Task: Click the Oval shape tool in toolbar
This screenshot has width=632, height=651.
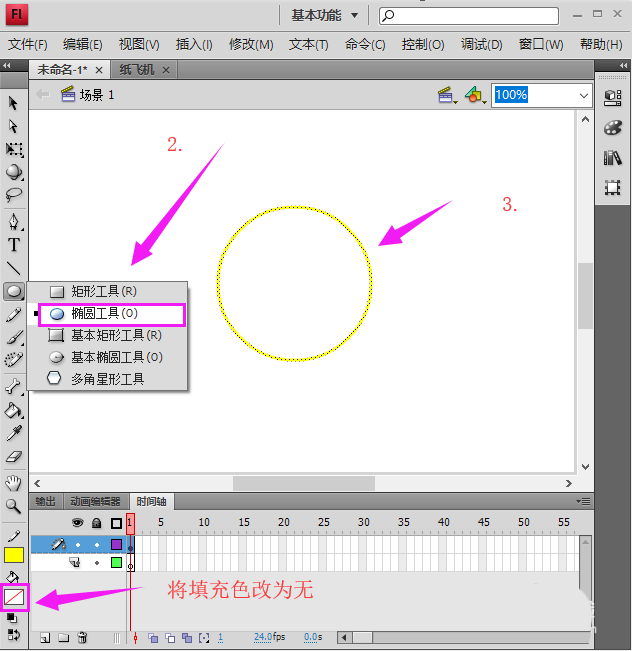Action: (14, 291)
